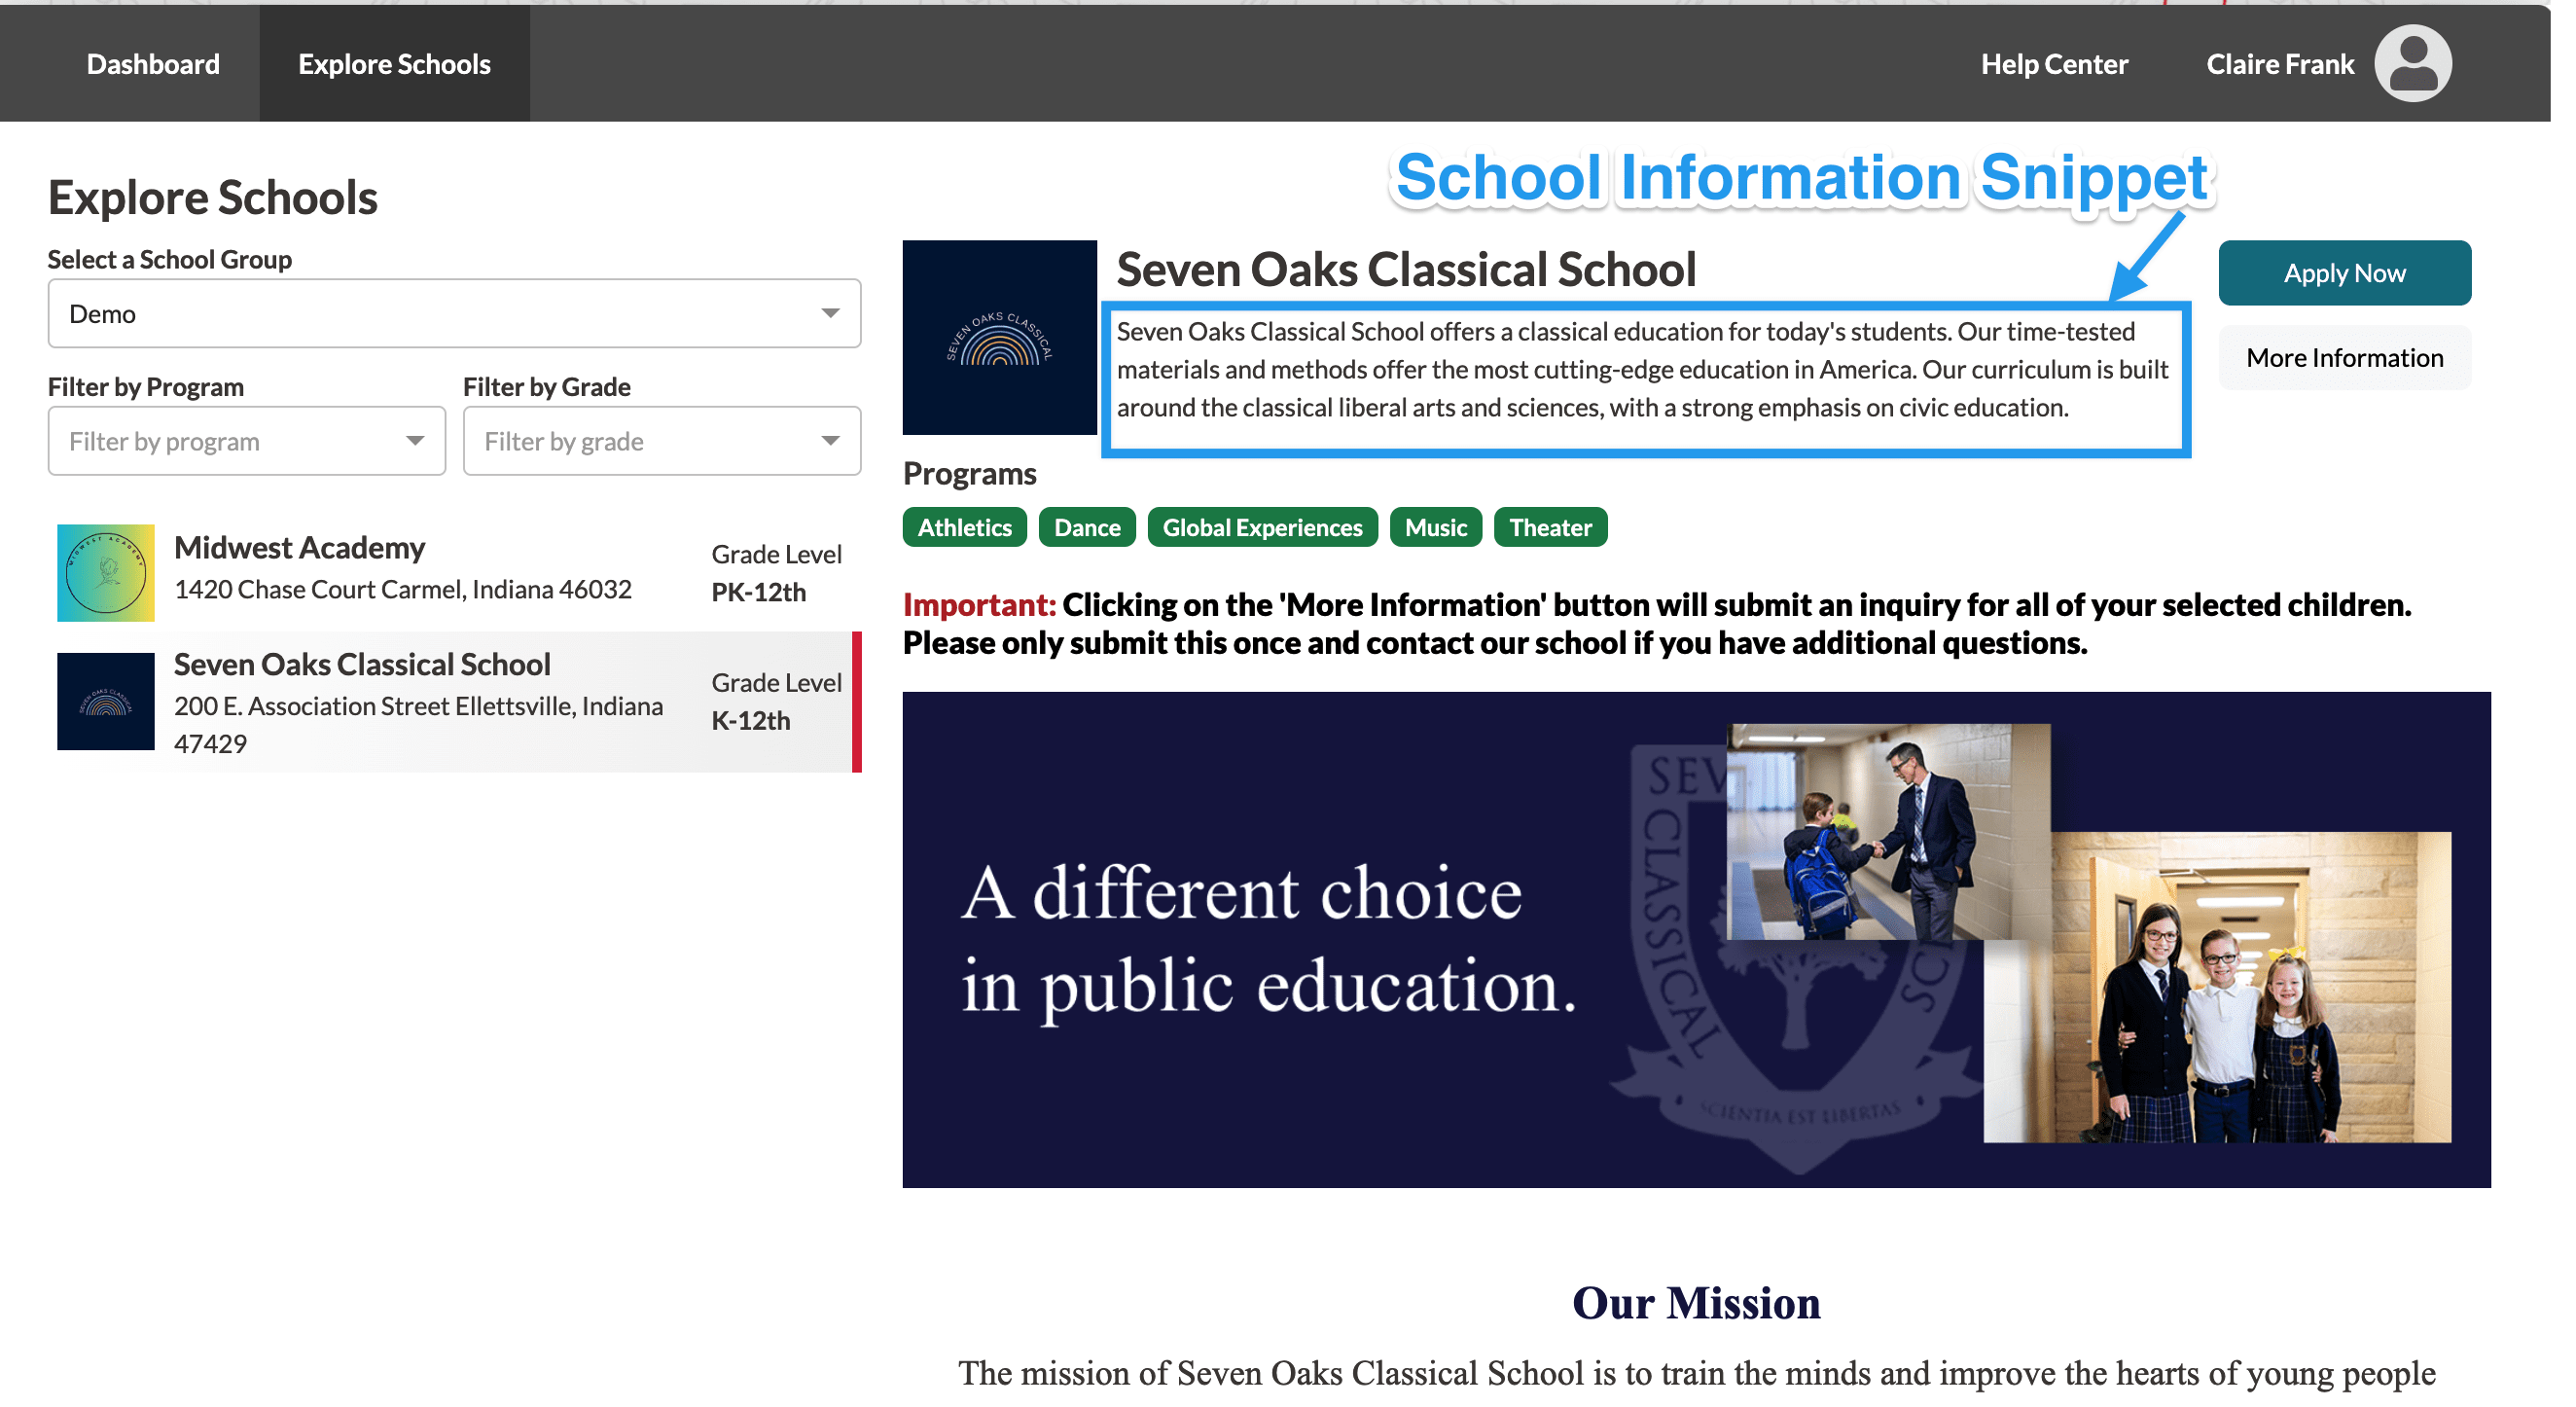
Task: Click the Midwest Academy logo thumbnail
Action: [x=106, y=573]
